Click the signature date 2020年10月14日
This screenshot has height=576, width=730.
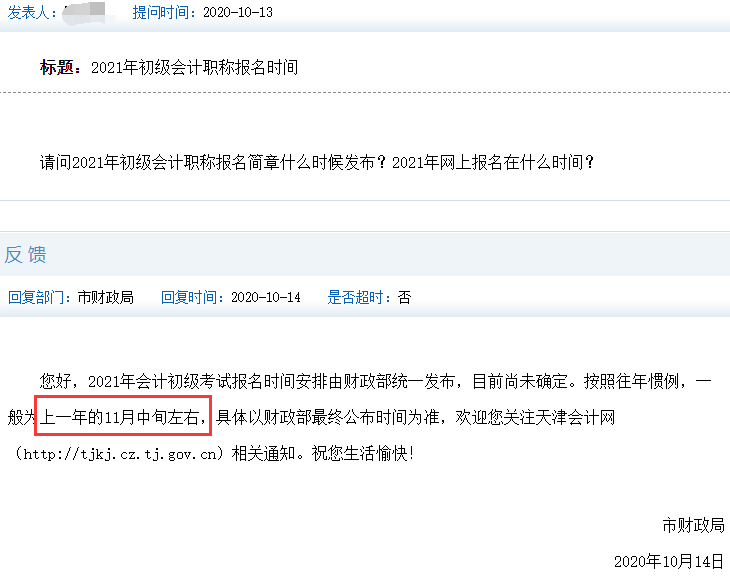click(669, 562)
